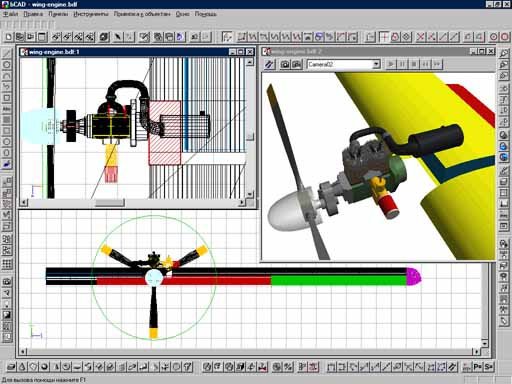Toggle the P+ button in bottom toolbar
Image resolution: width=512 pixels, height=384 pixels.
coord(478,367)
